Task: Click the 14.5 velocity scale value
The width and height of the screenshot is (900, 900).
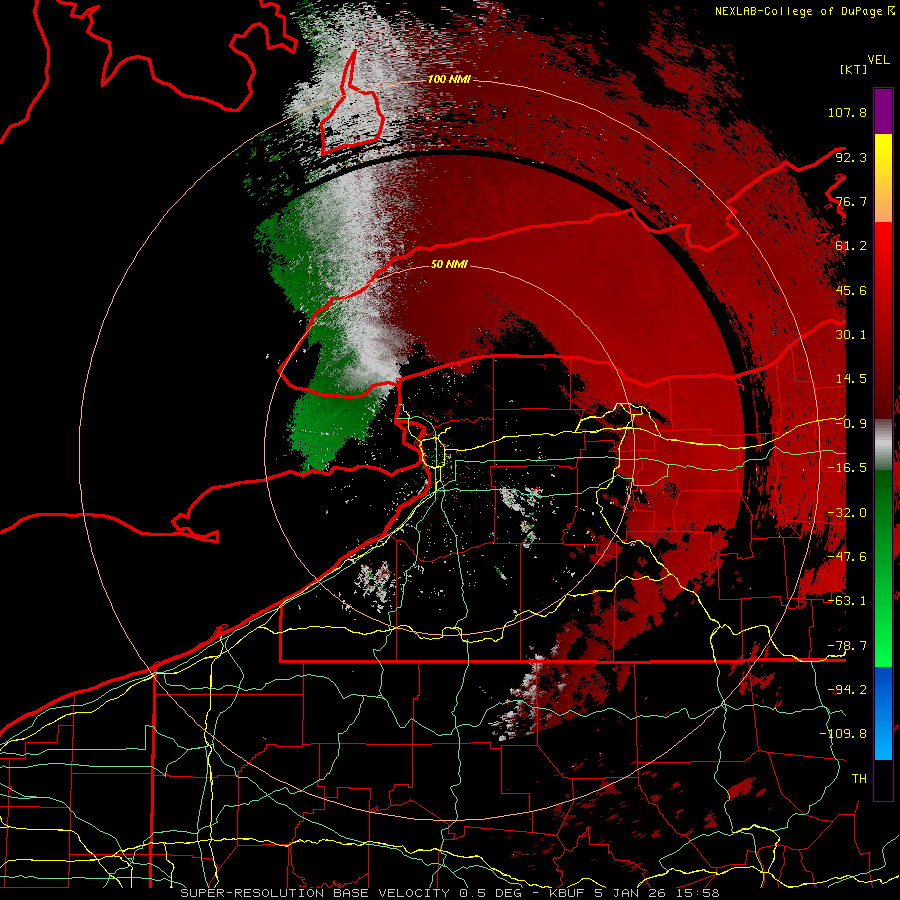Action: coord(851,379)
